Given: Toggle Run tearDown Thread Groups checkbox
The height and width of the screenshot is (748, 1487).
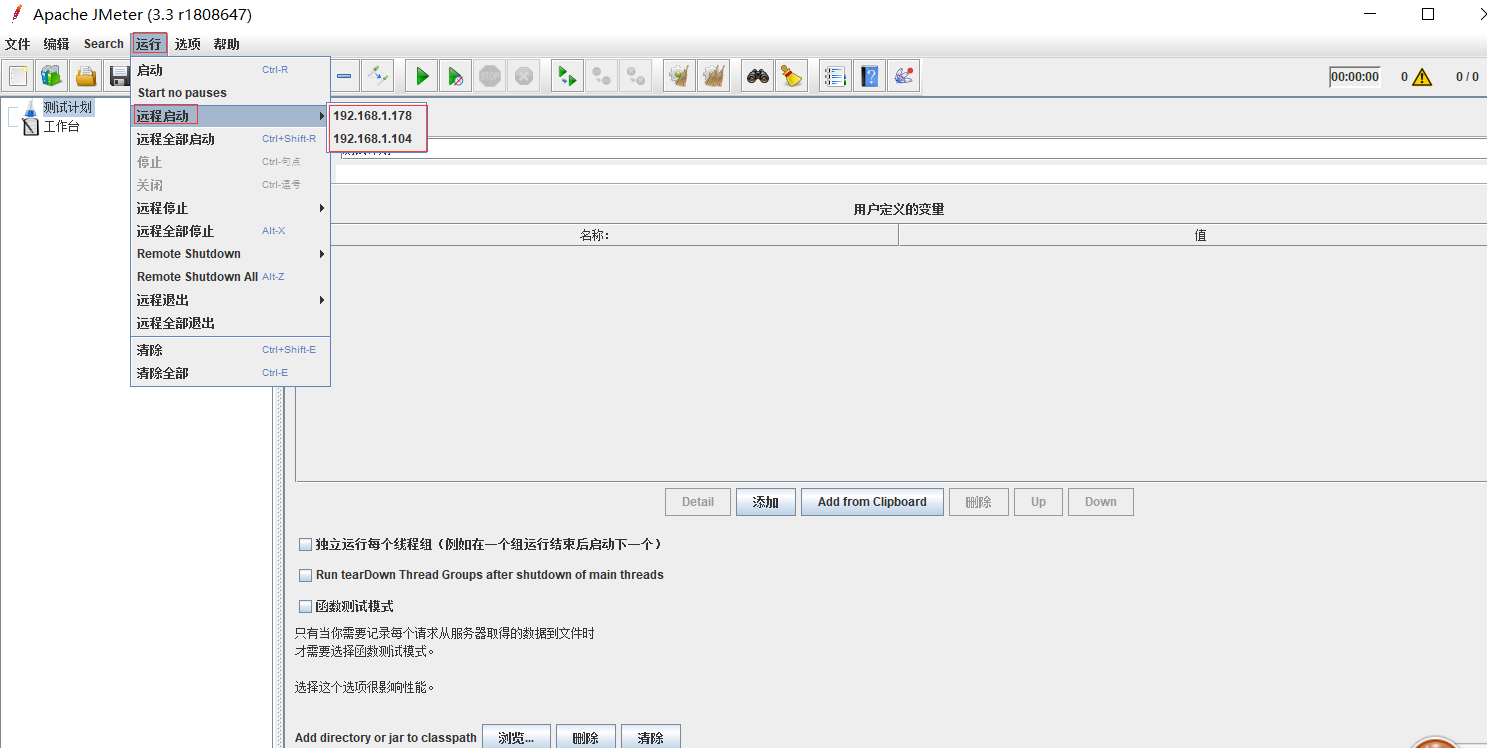Looking at the screenshot, I should (x=306, y=576).
